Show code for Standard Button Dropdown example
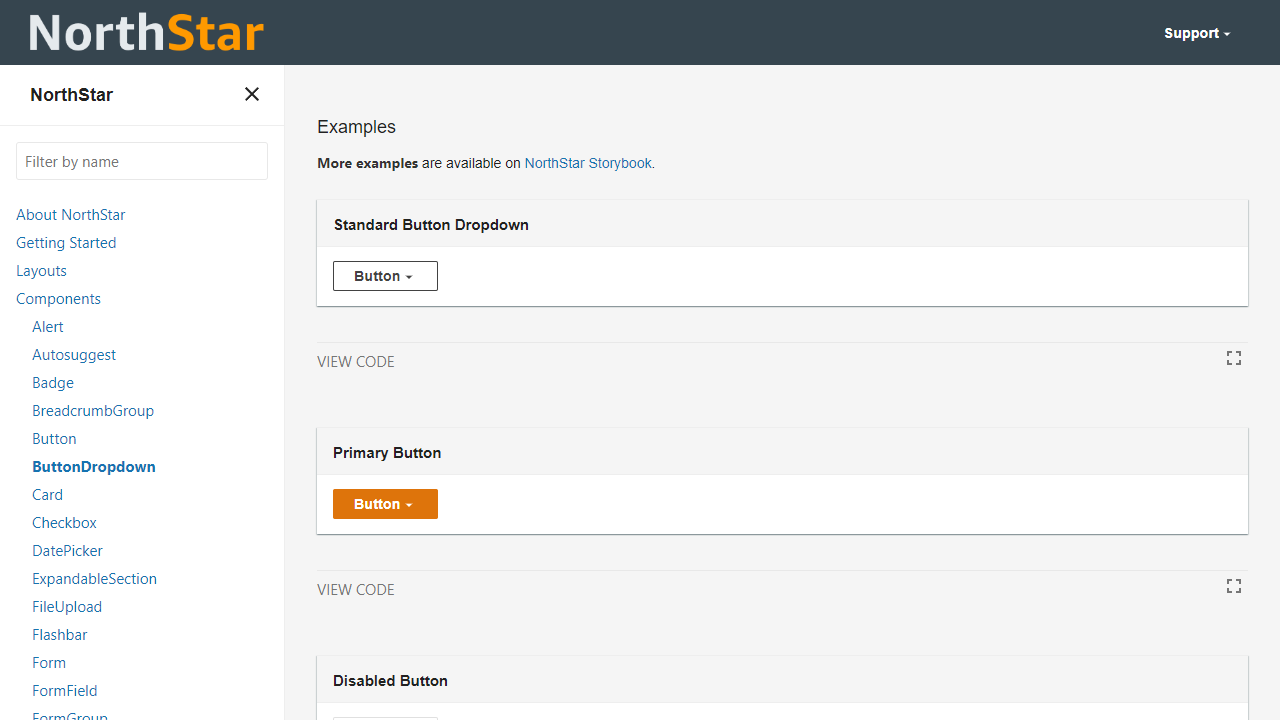 pyautogui.click(x=356, y=362)
